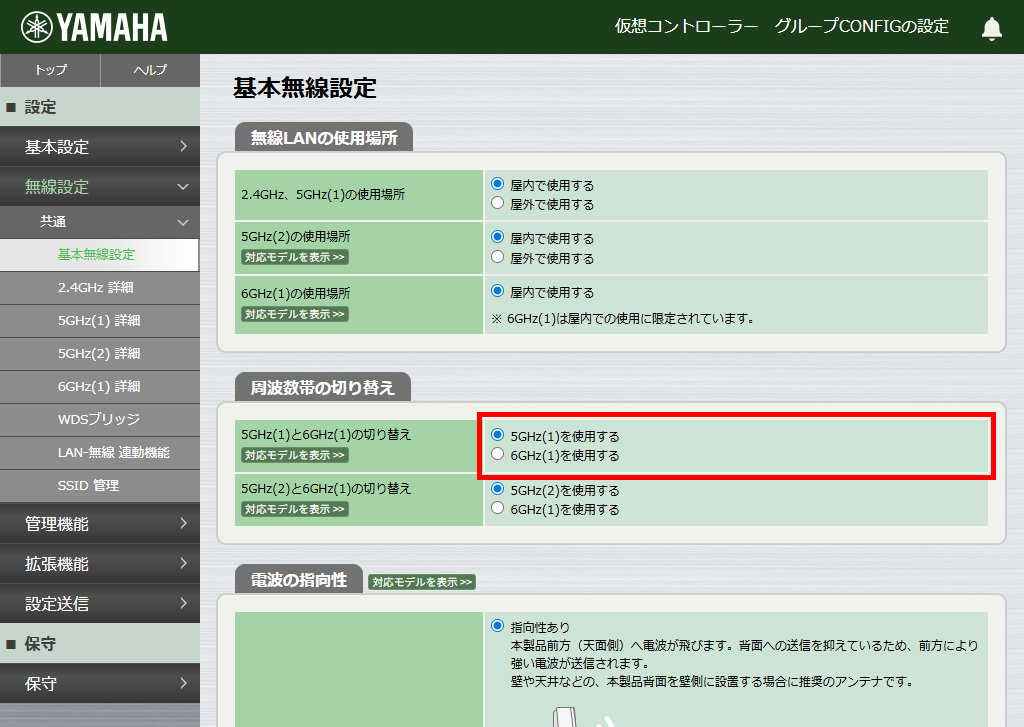The width and height of the screenshot is (1024, 727).
Task: Click the 6GHz(1)は屋内での使用に限定 note
Action: click(x=624, y=319)
